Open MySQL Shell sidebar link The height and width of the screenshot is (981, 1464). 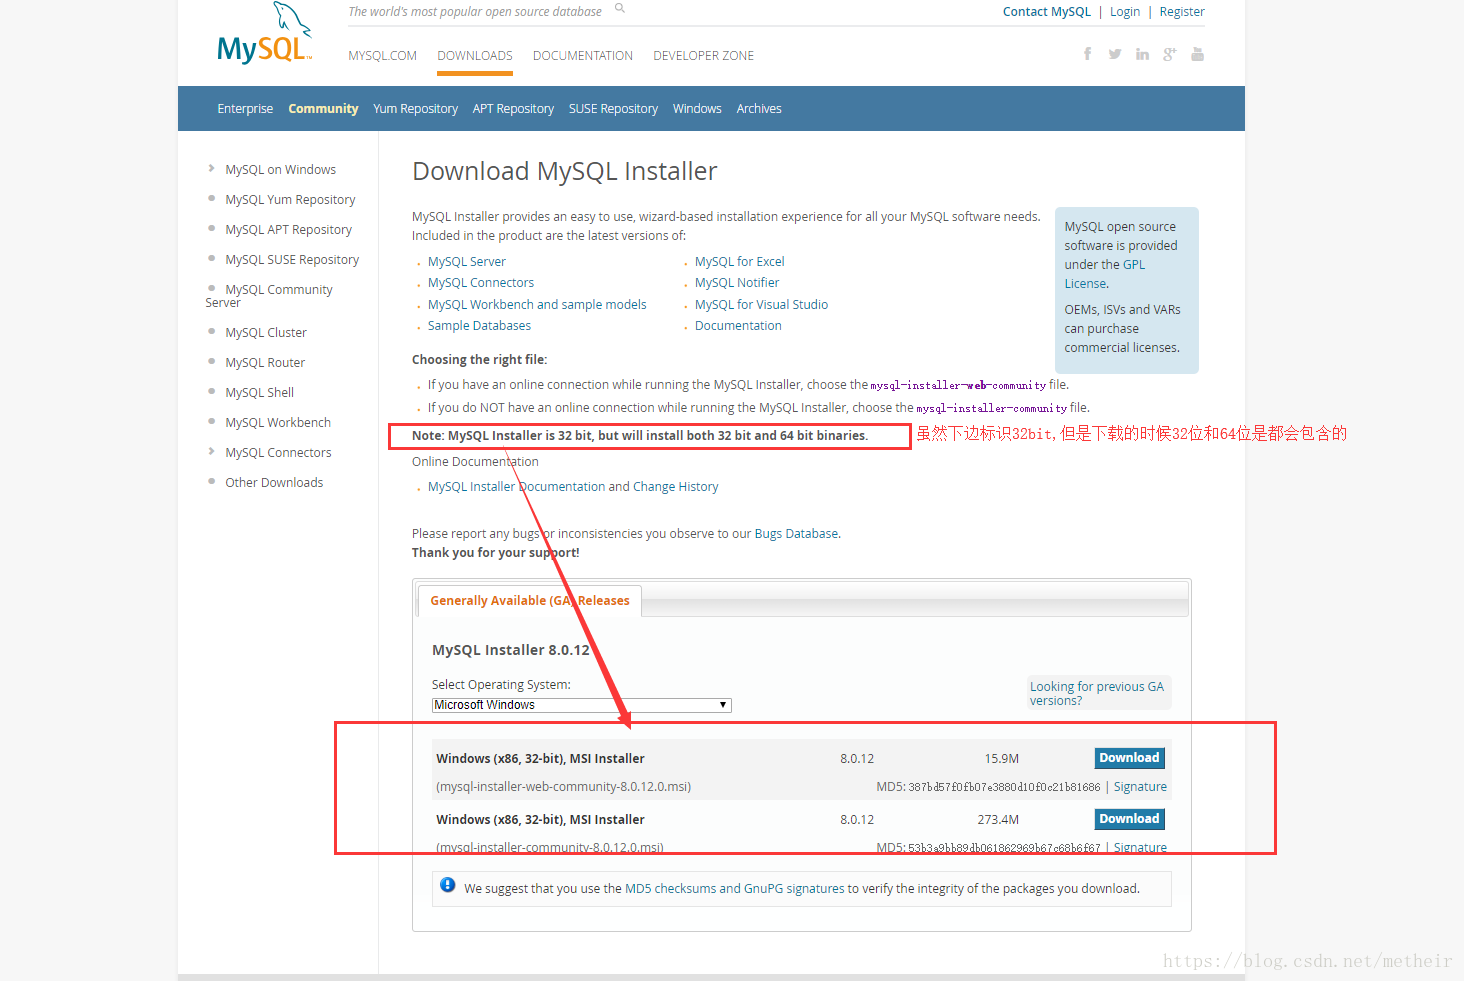click(x=259, y=393)
